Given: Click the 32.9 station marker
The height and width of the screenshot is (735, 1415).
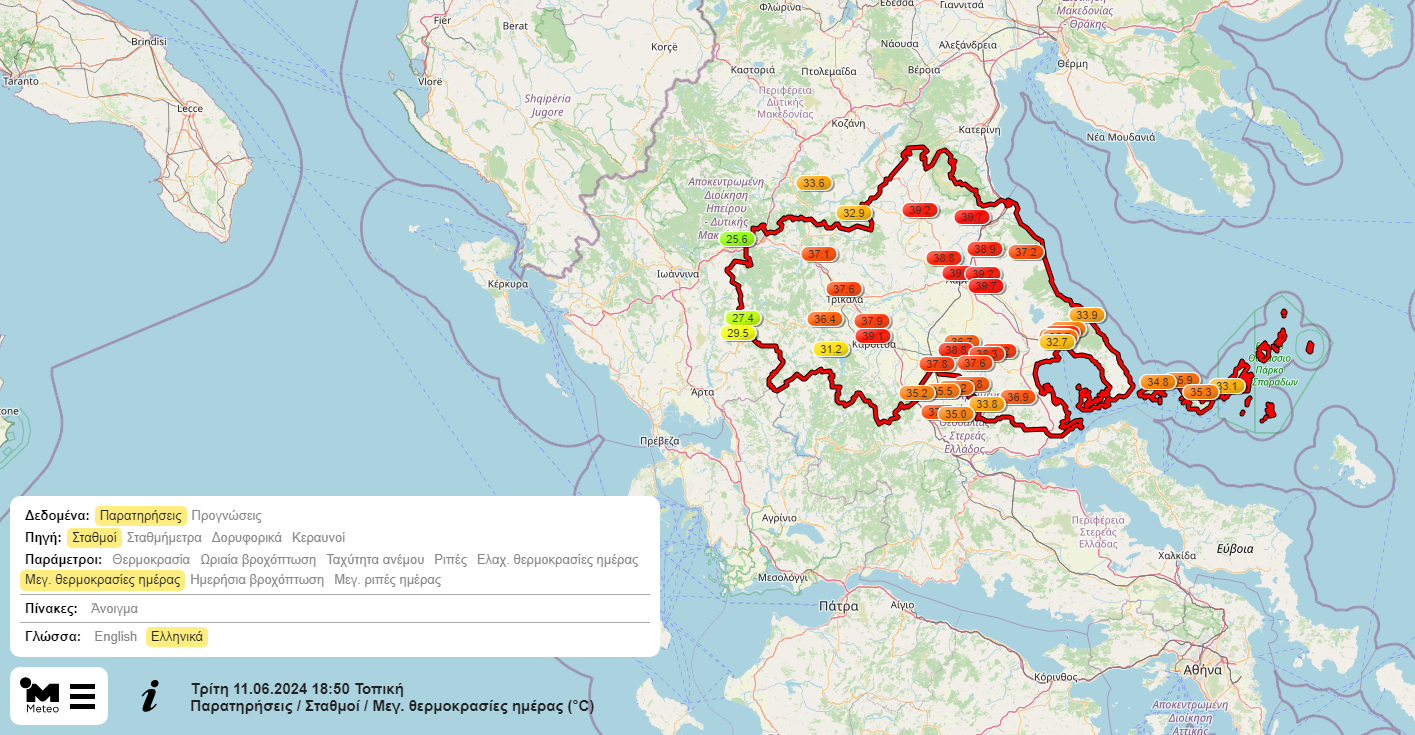Looking at the screenshot, I should tap(853, 214).
